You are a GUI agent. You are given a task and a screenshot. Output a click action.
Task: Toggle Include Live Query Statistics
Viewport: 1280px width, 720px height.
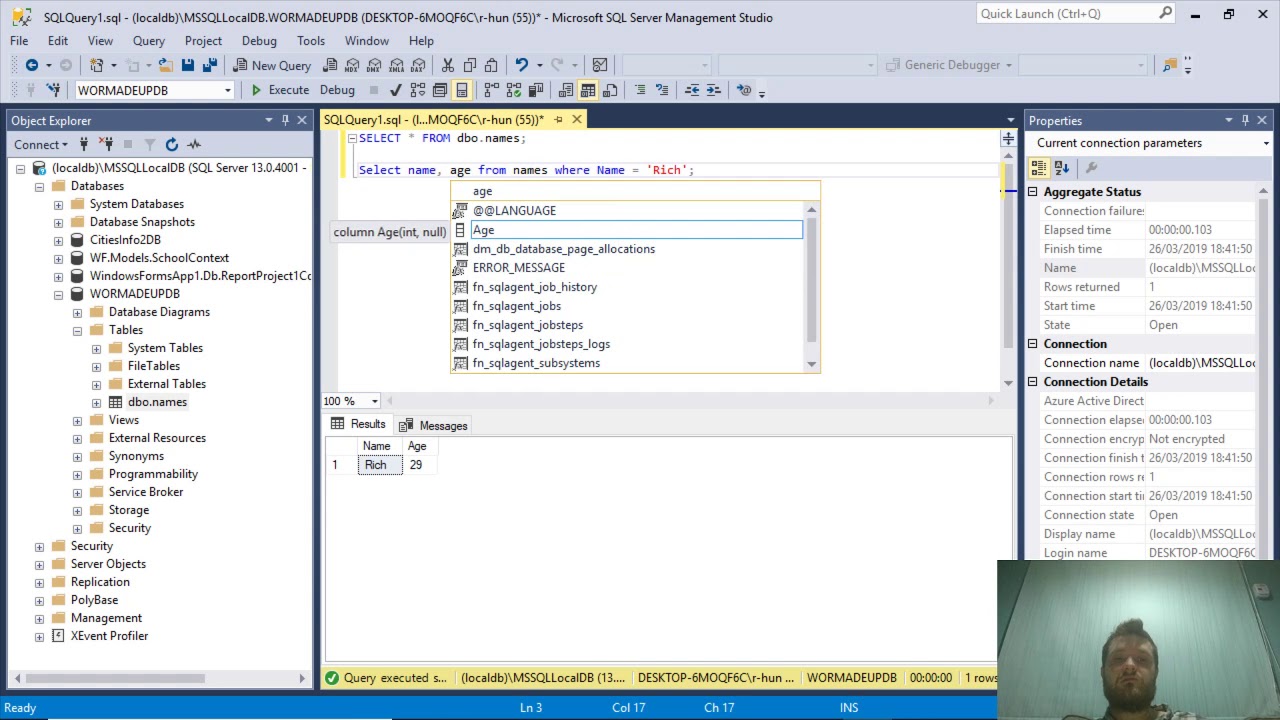(514, 90)
